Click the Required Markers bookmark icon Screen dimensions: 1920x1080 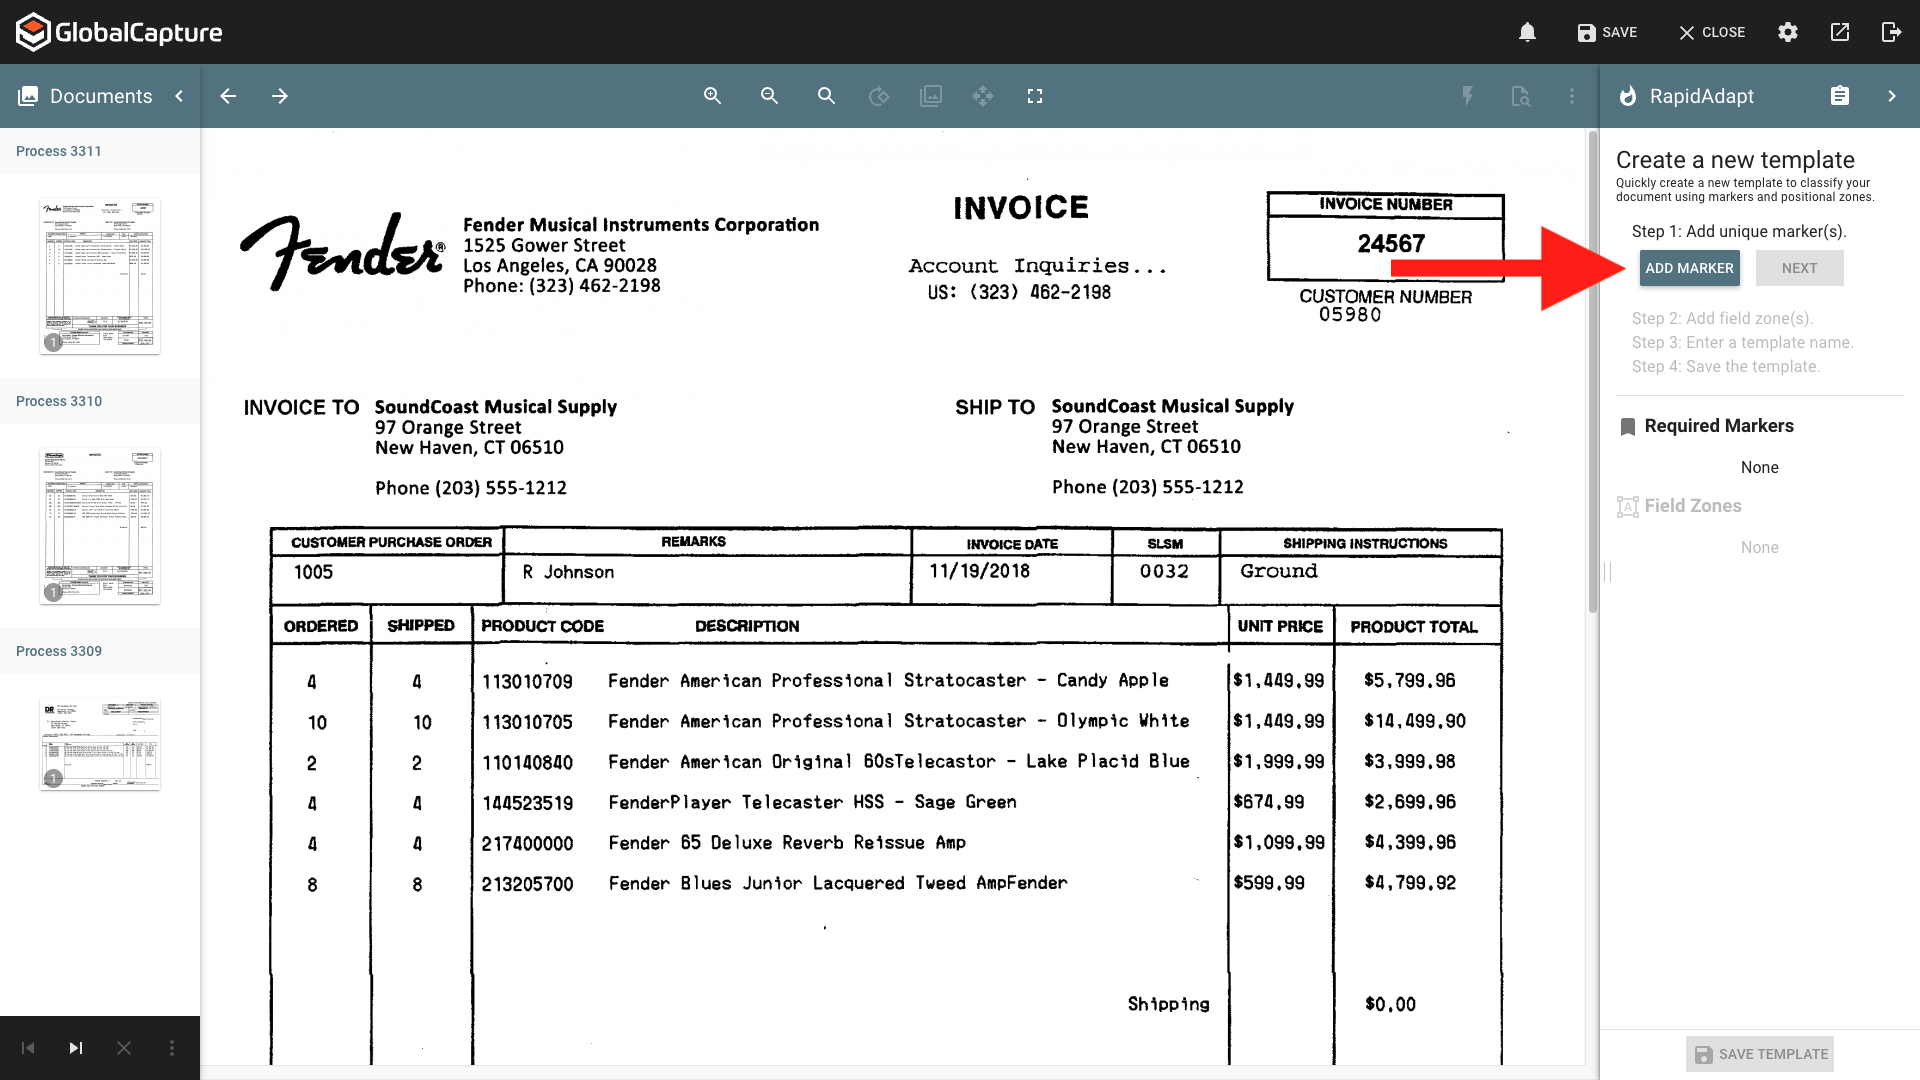click(1628, 427)
